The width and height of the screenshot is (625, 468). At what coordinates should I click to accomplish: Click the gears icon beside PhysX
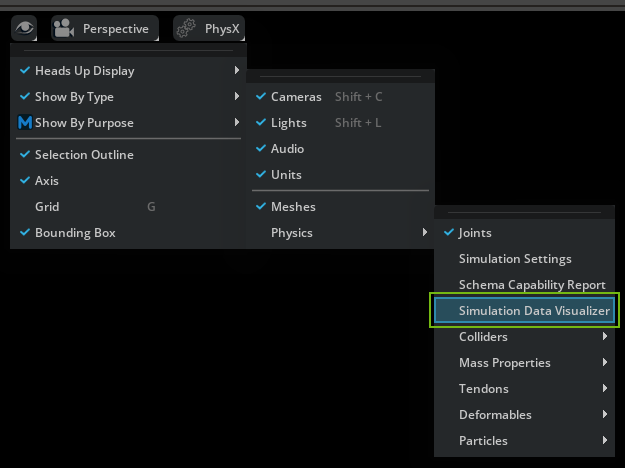pyautogui.click(x=186, y=28)
